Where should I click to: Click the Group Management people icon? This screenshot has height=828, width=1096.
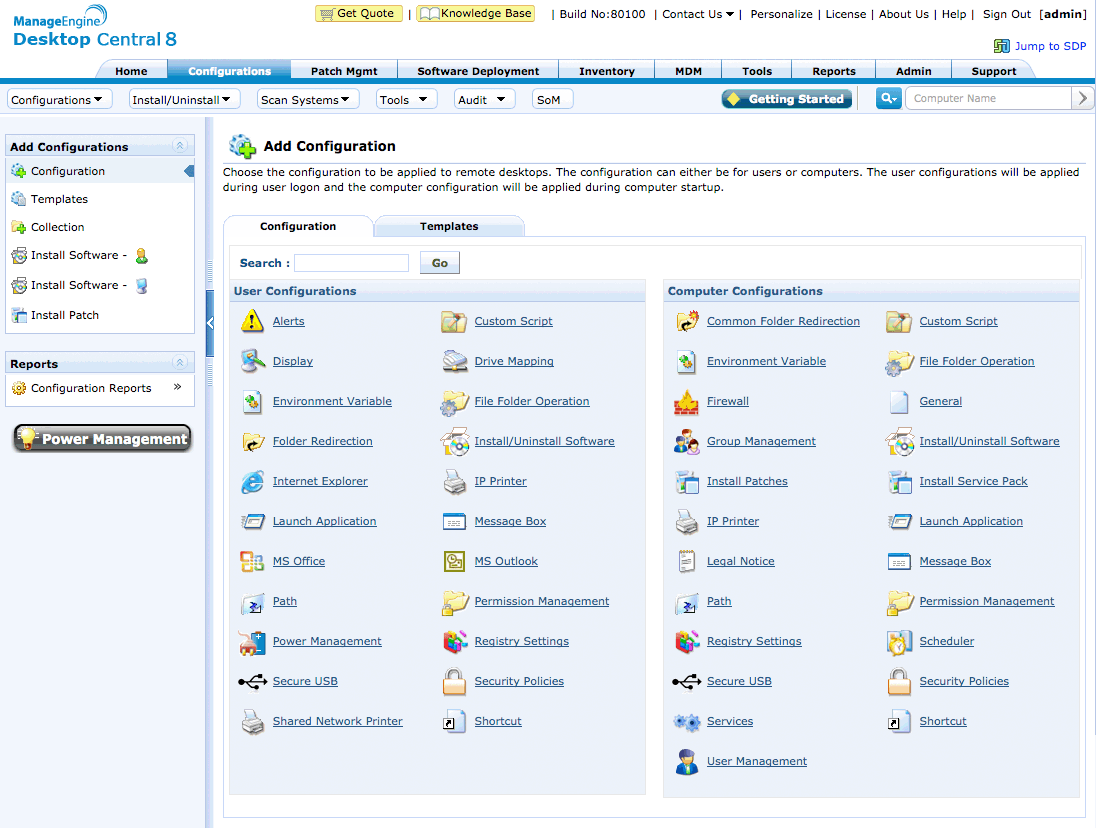[x=686, y=442]
